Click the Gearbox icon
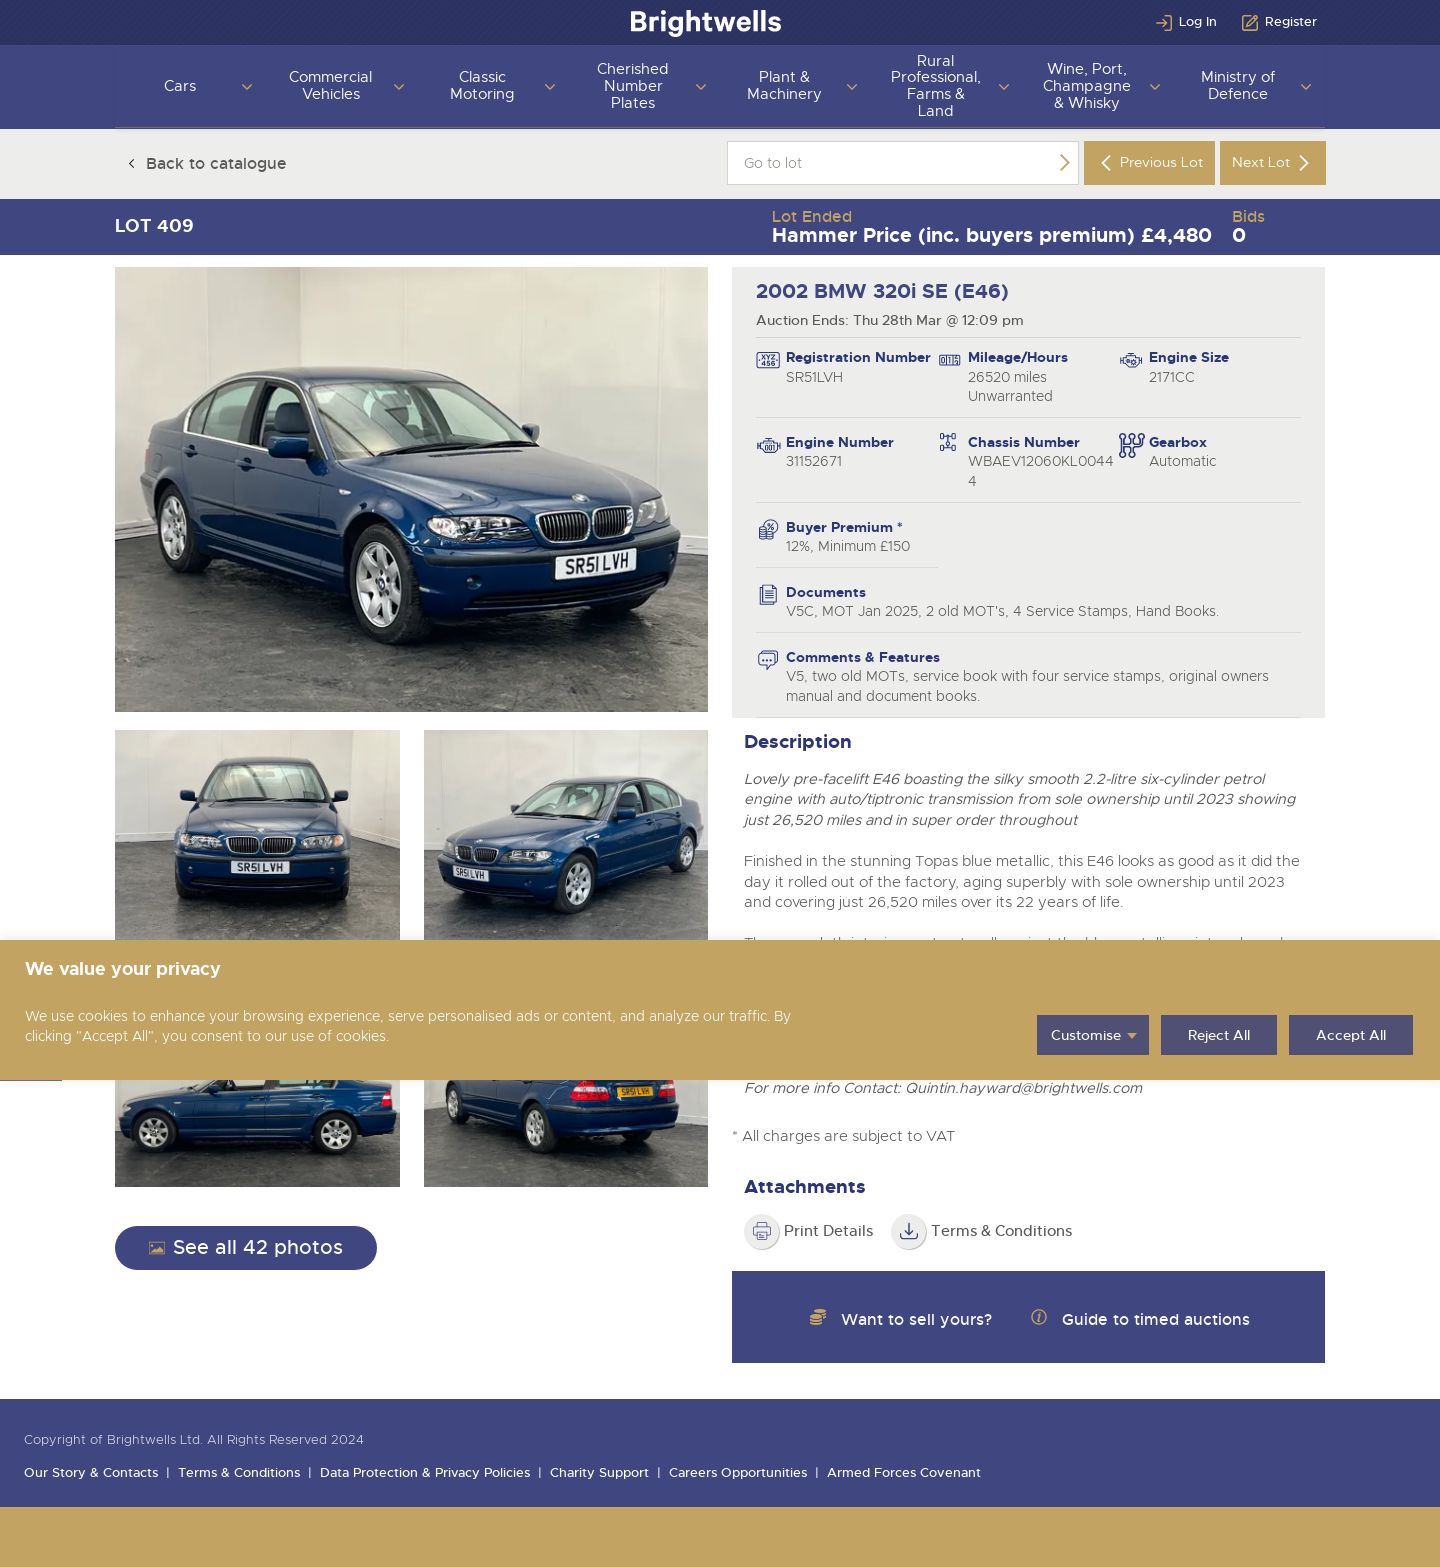 pos(1131,445)
